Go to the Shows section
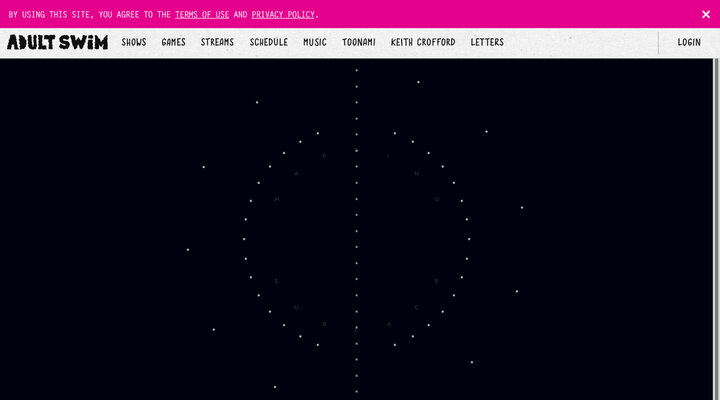Viewport: 720px width, 400px height. [x=134, y=42]
